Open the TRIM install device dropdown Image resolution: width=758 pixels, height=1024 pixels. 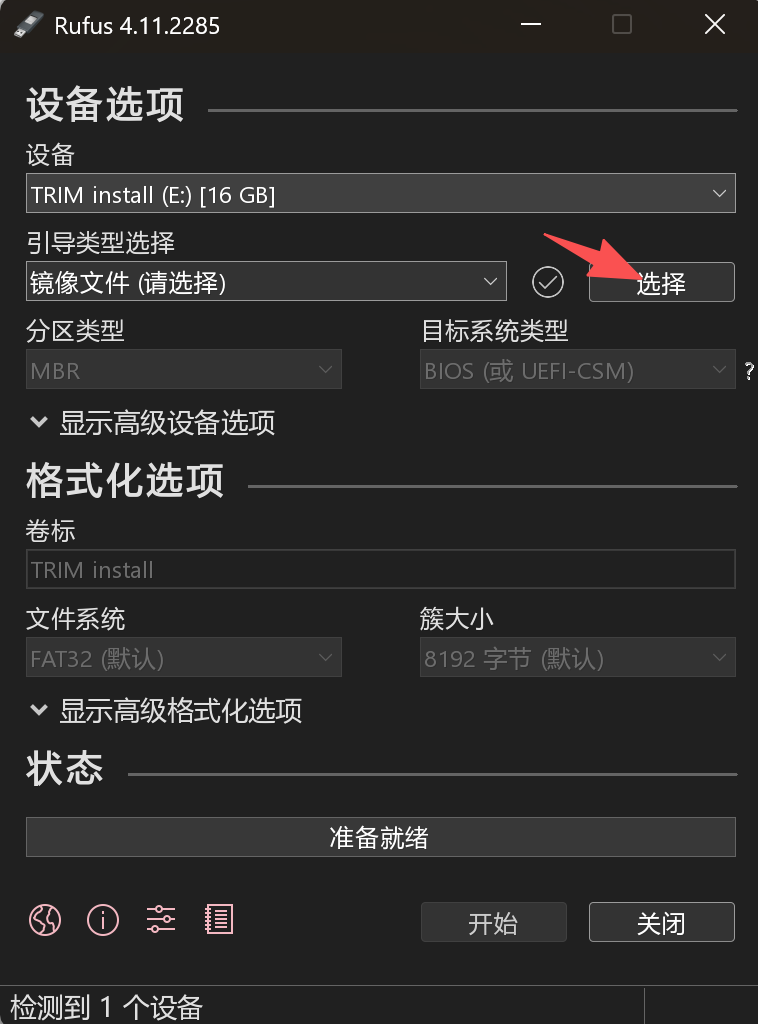pyautogui.click(x=381, y=193)
